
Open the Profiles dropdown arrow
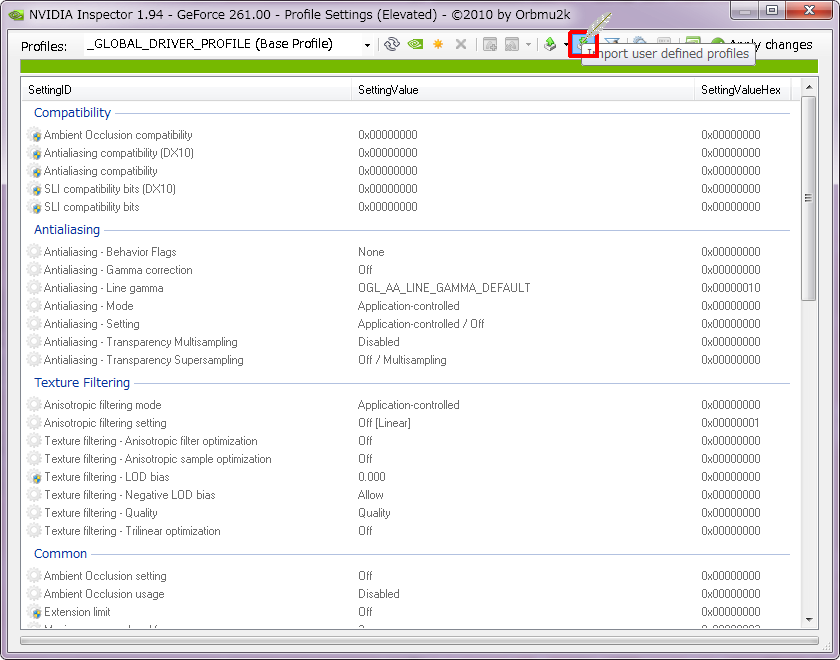point(367,45)
